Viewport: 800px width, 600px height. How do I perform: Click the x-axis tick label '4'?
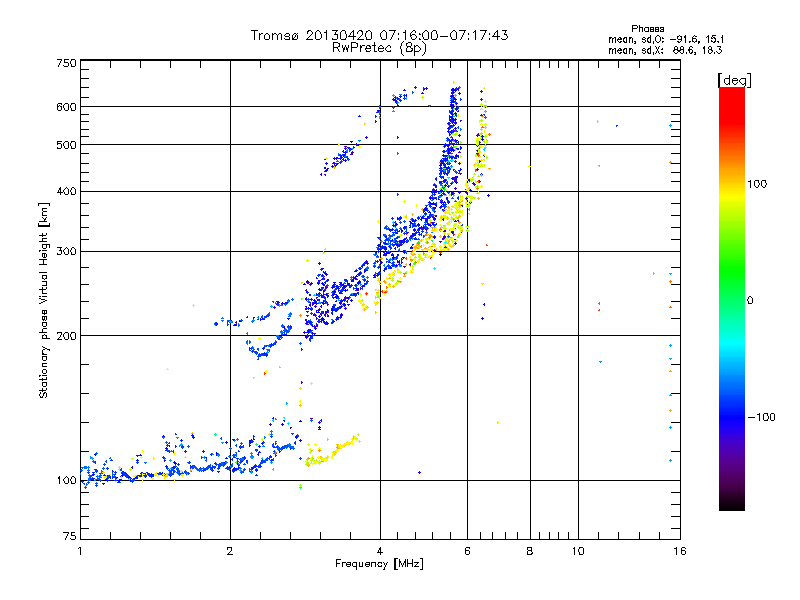[x=380, y=551]
